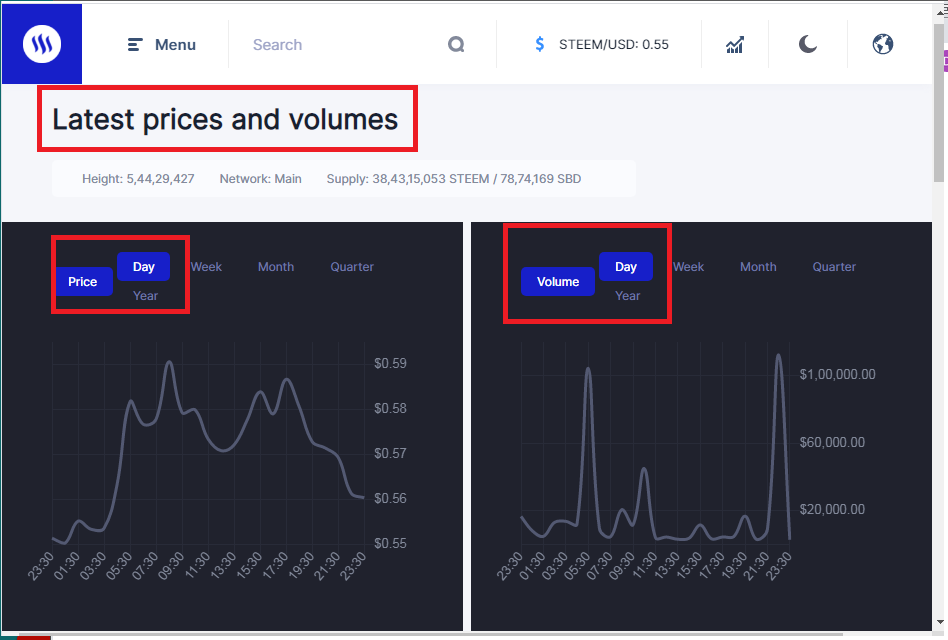The image size is (948, 640).
Task: Switch the price chart to Week
Action: tap(206, 267)
